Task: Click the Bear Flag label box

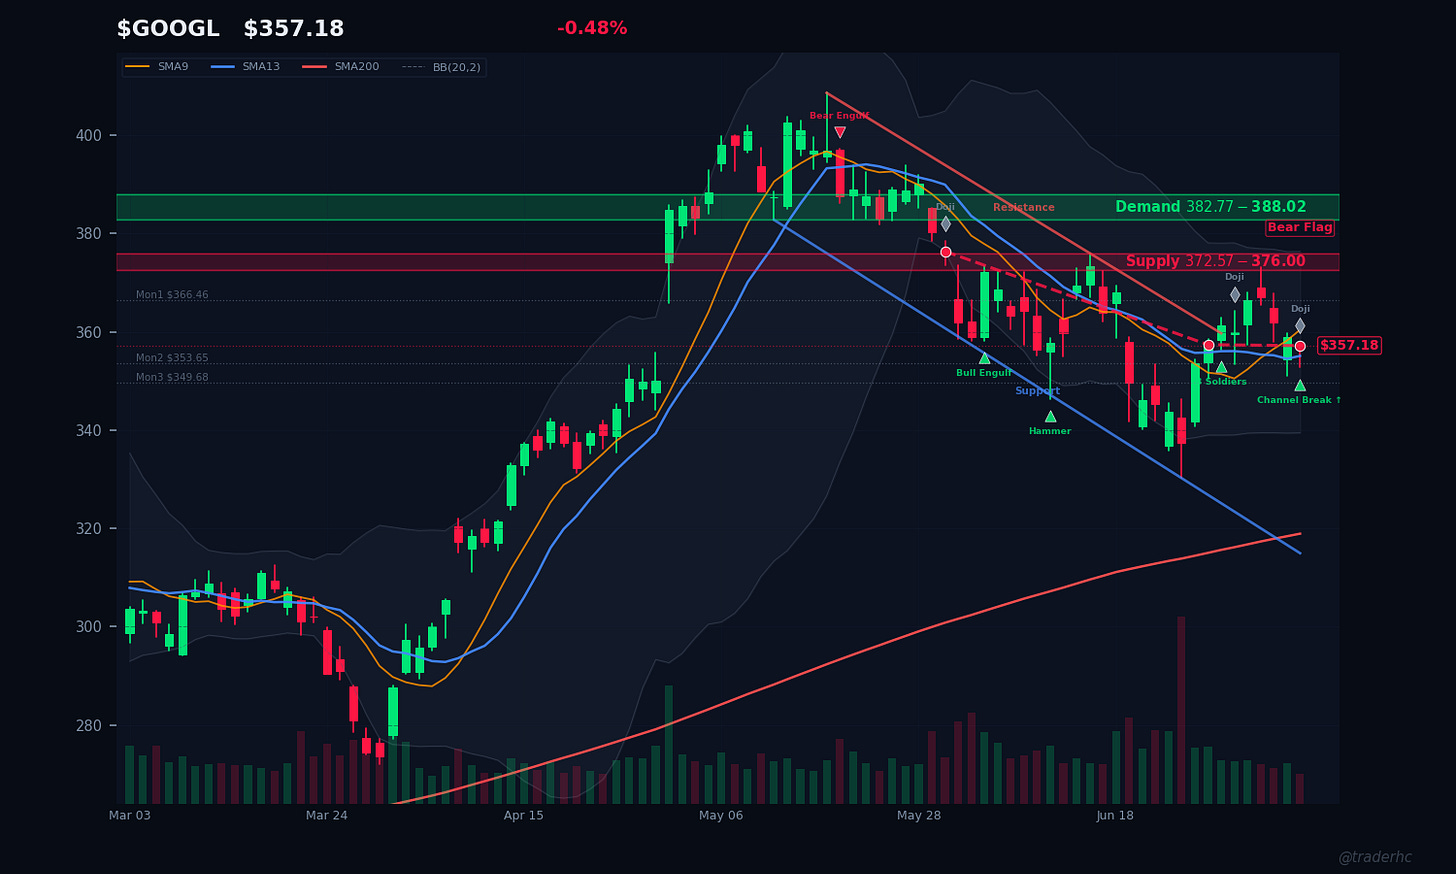Action: click(1300, 228)
